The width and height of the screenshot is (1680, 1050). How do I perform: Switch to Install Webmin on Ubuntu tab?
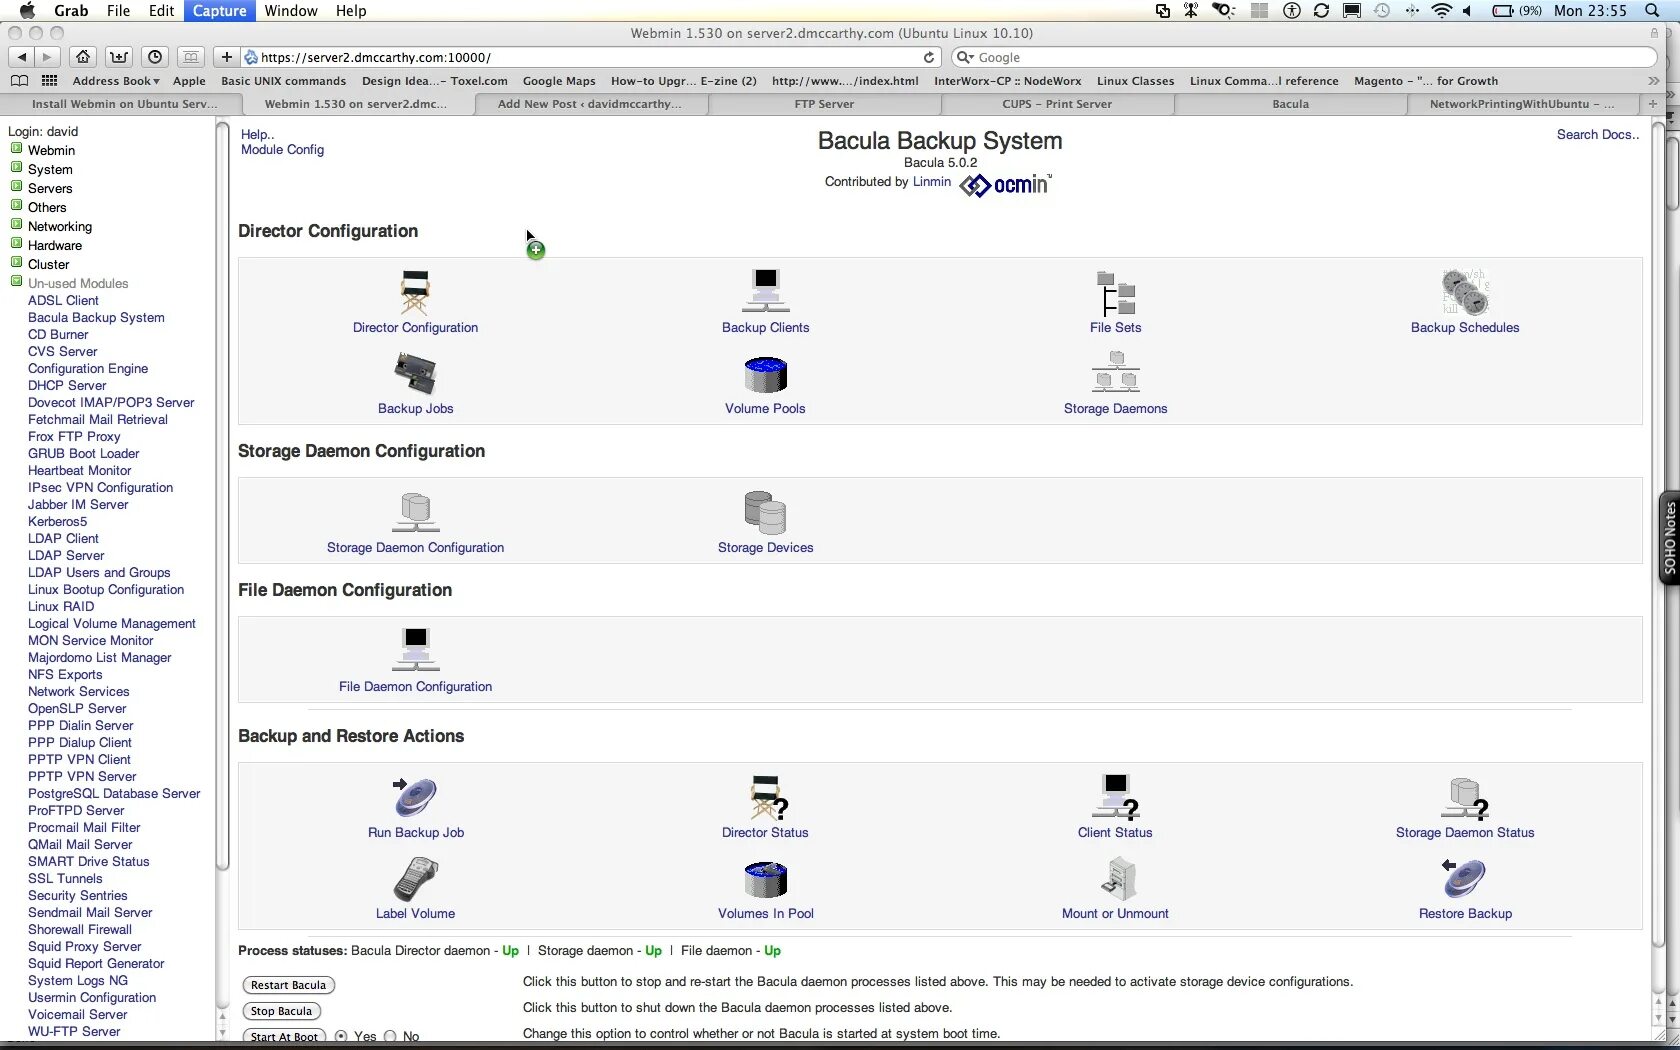point(124,104)
